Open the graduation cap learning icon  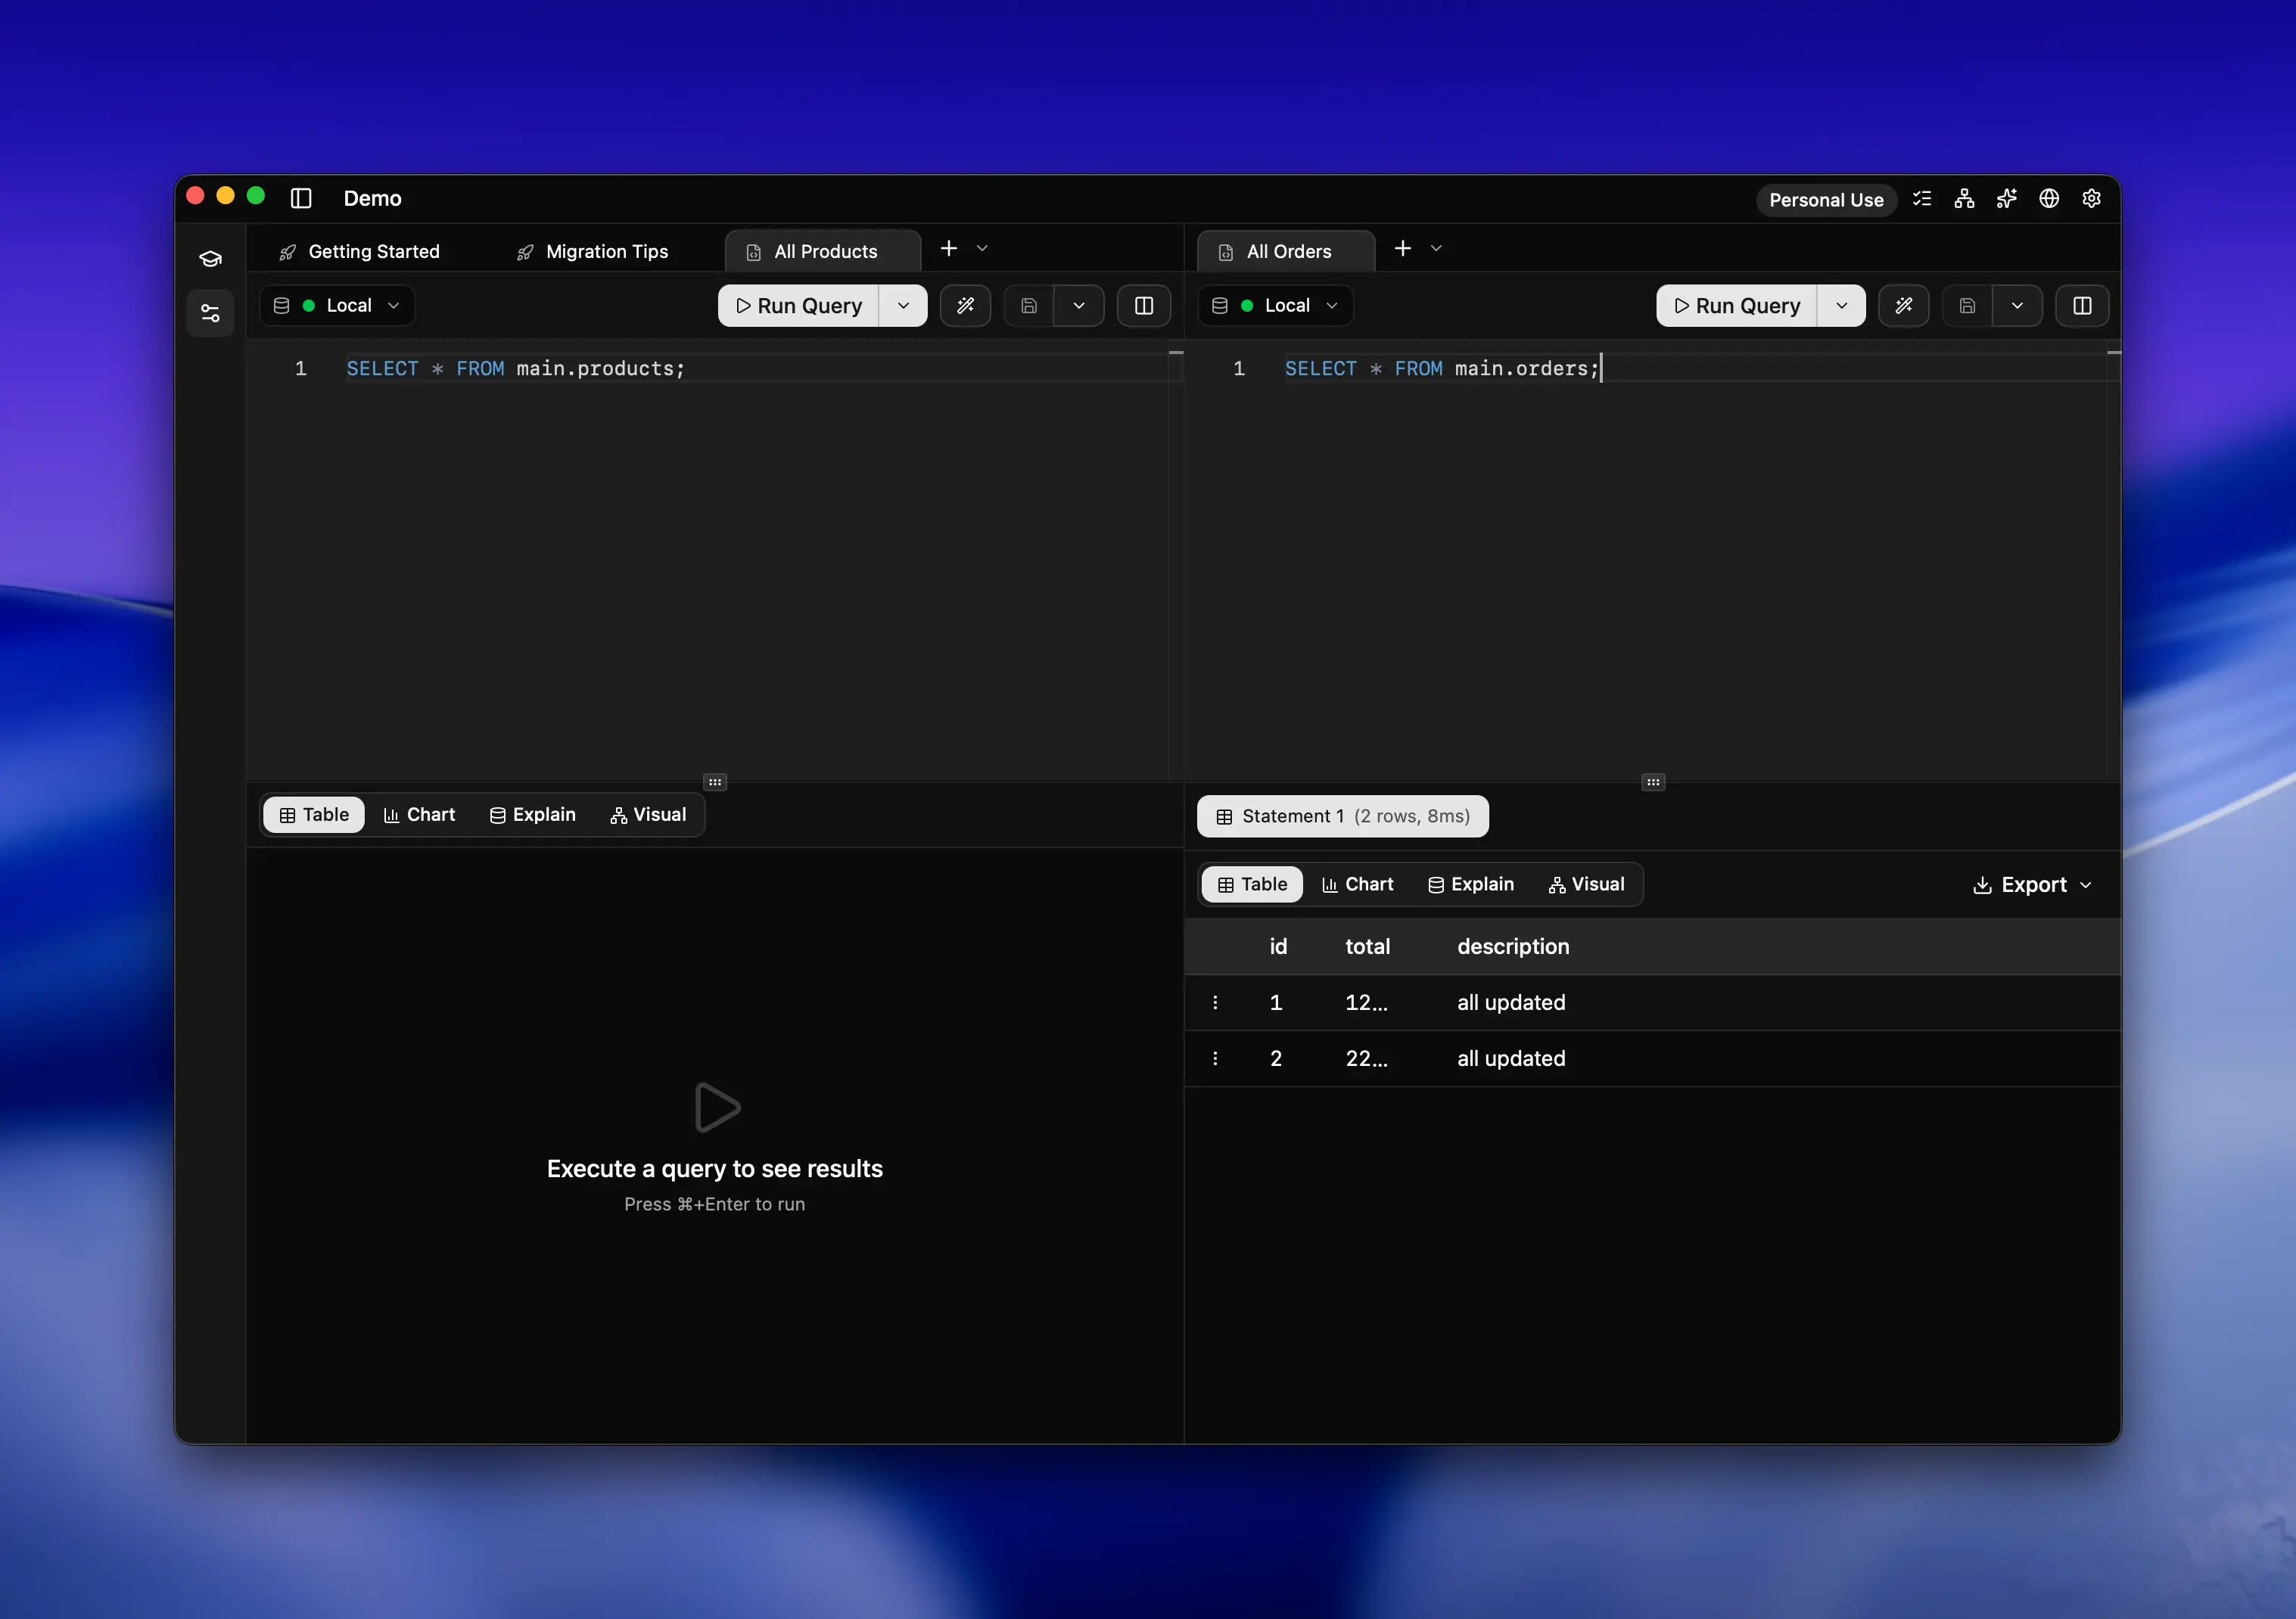coord(210,259)
